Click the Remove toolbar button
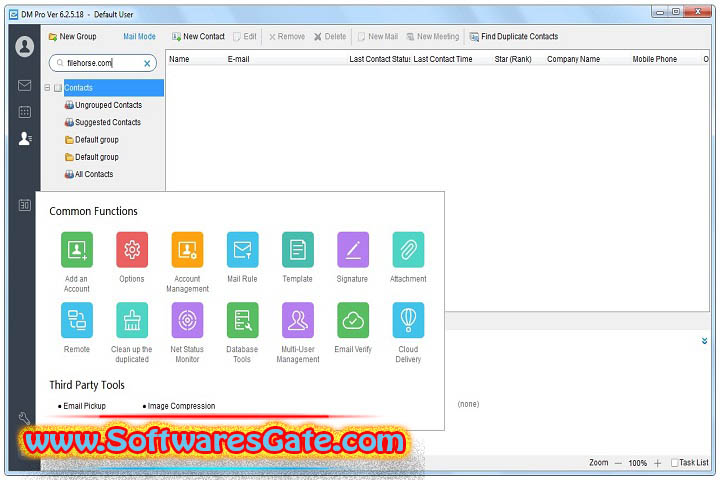 click(287, 36)
